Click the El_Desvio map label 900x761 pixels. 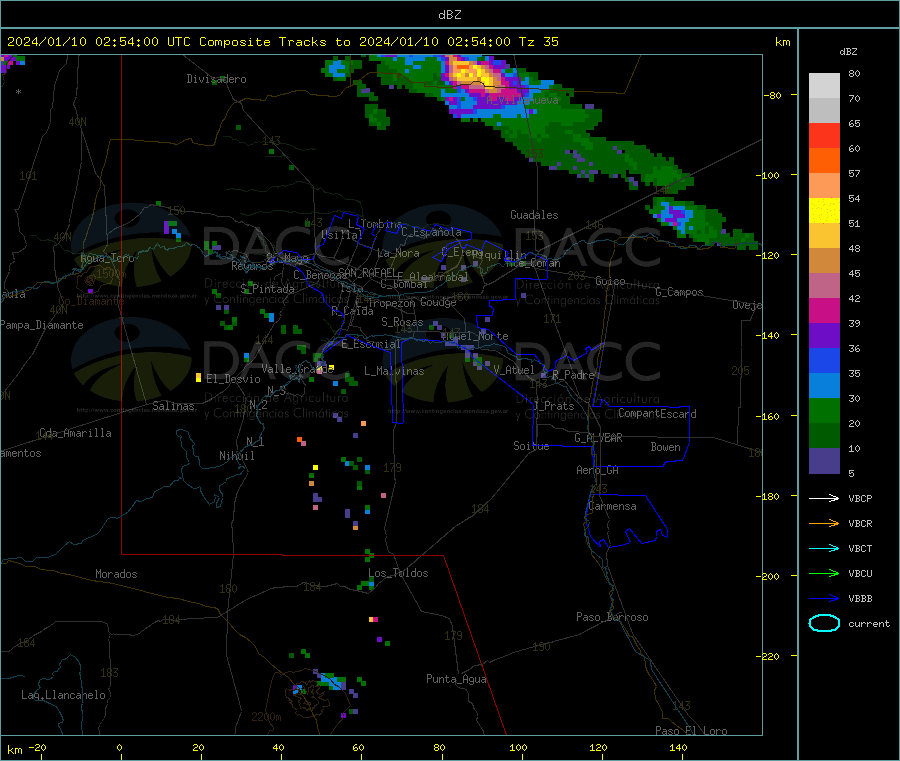pyautogui.click(x=233, y=379)
